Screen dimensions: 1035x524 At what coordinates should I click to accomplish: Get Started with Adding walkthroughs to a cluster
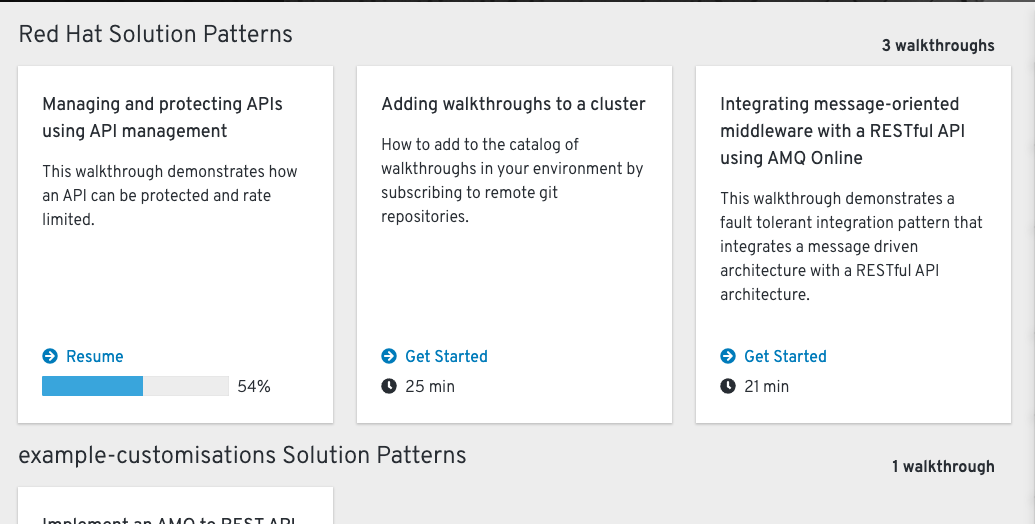tap(446, 357)
